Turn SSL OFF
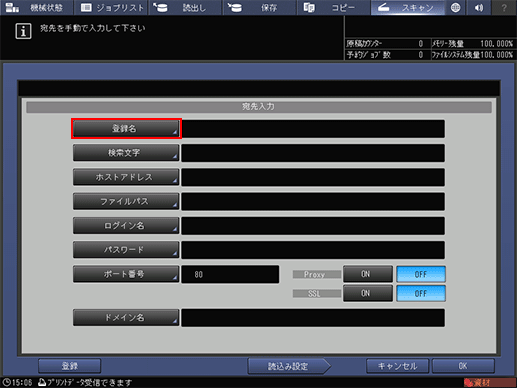Screen dimensions: 517x388 [x=421, y=293]
